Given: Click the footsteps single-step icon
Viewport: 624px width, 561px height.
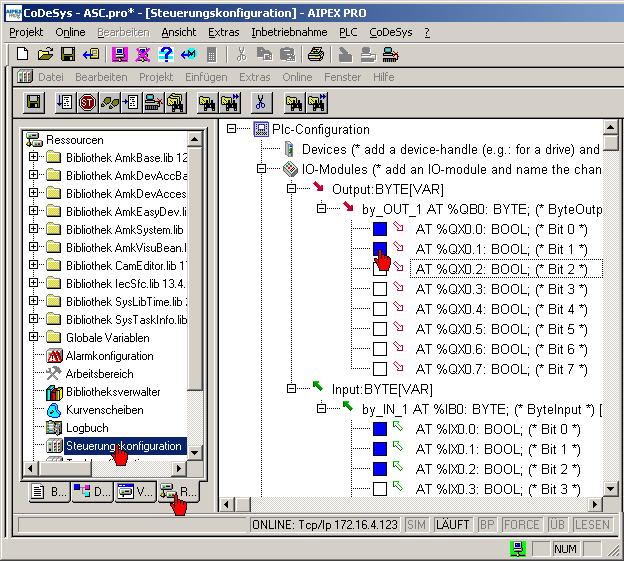Looking at the screenshot, I should [109, 103].
